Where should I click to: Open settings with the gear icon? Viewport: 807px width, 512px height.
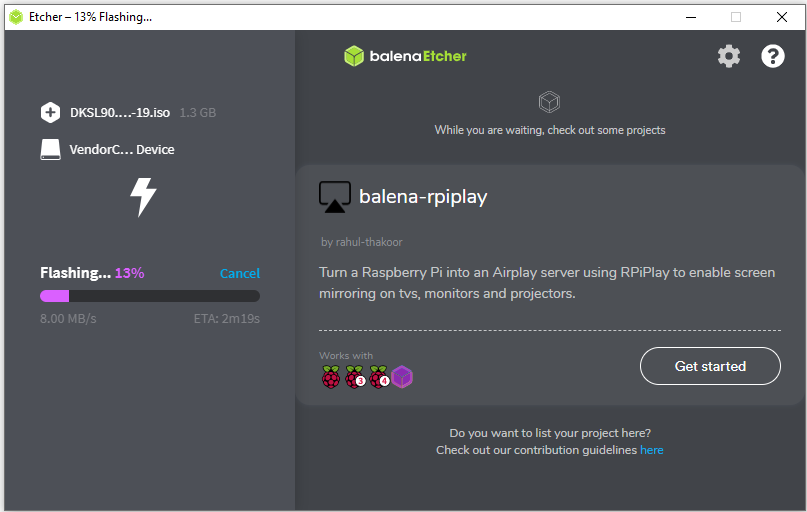coord(729,56)
